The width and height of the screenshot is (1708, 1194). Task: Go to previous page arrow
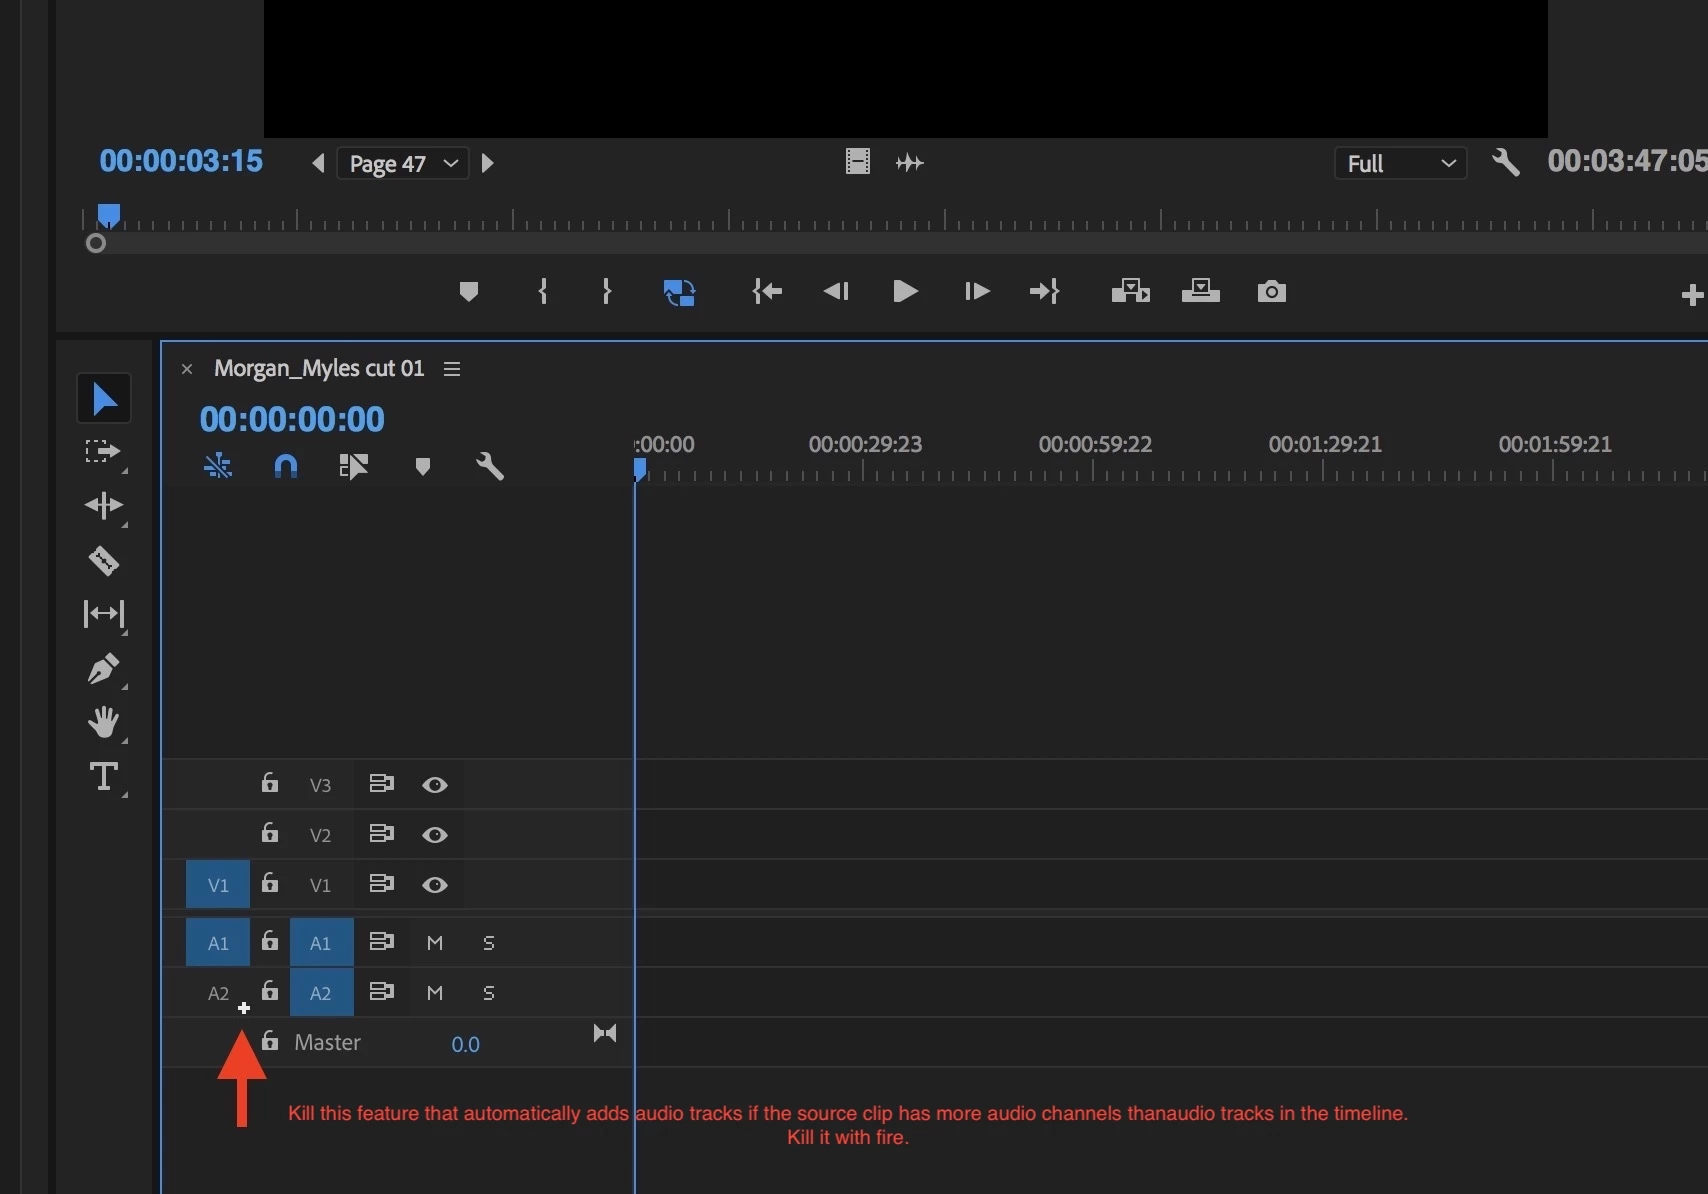(x=318, y=163)
